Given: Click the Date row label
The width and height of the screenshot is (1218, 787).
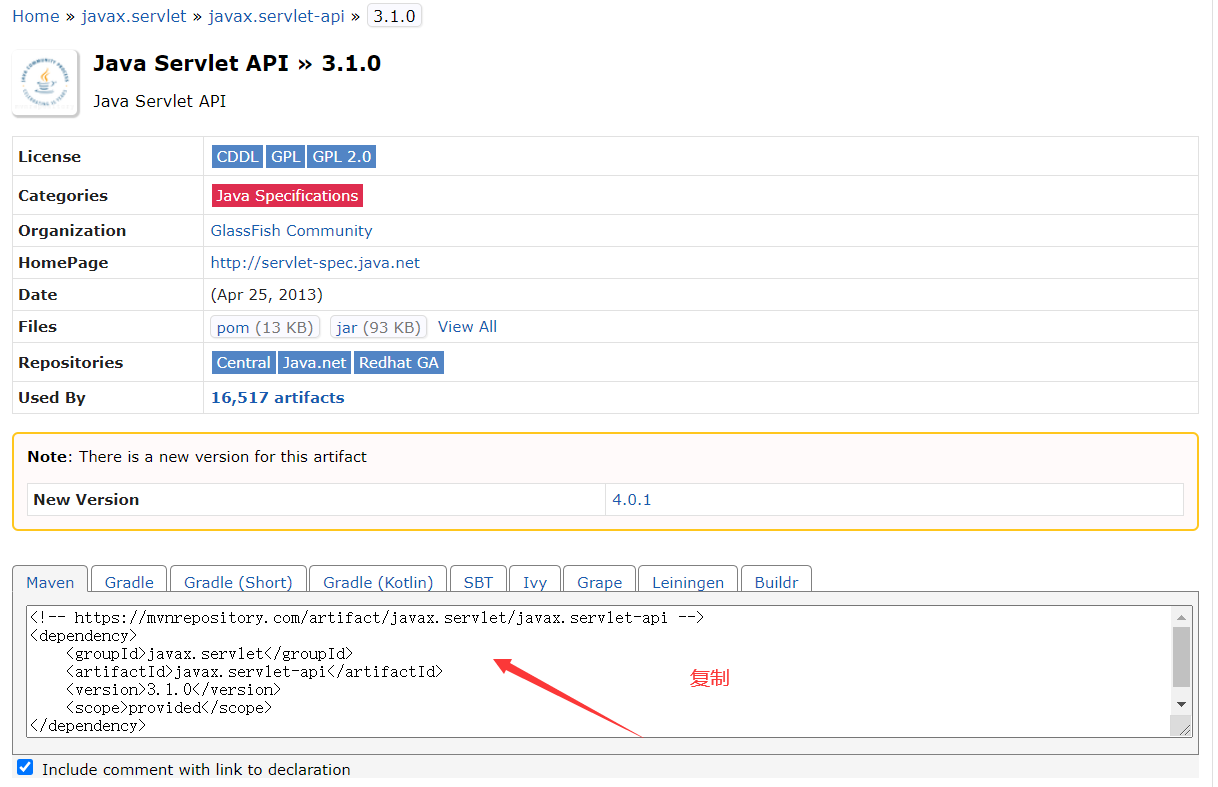Looking at the screenshot, I should pyautogui.click(x=38, y=295).
